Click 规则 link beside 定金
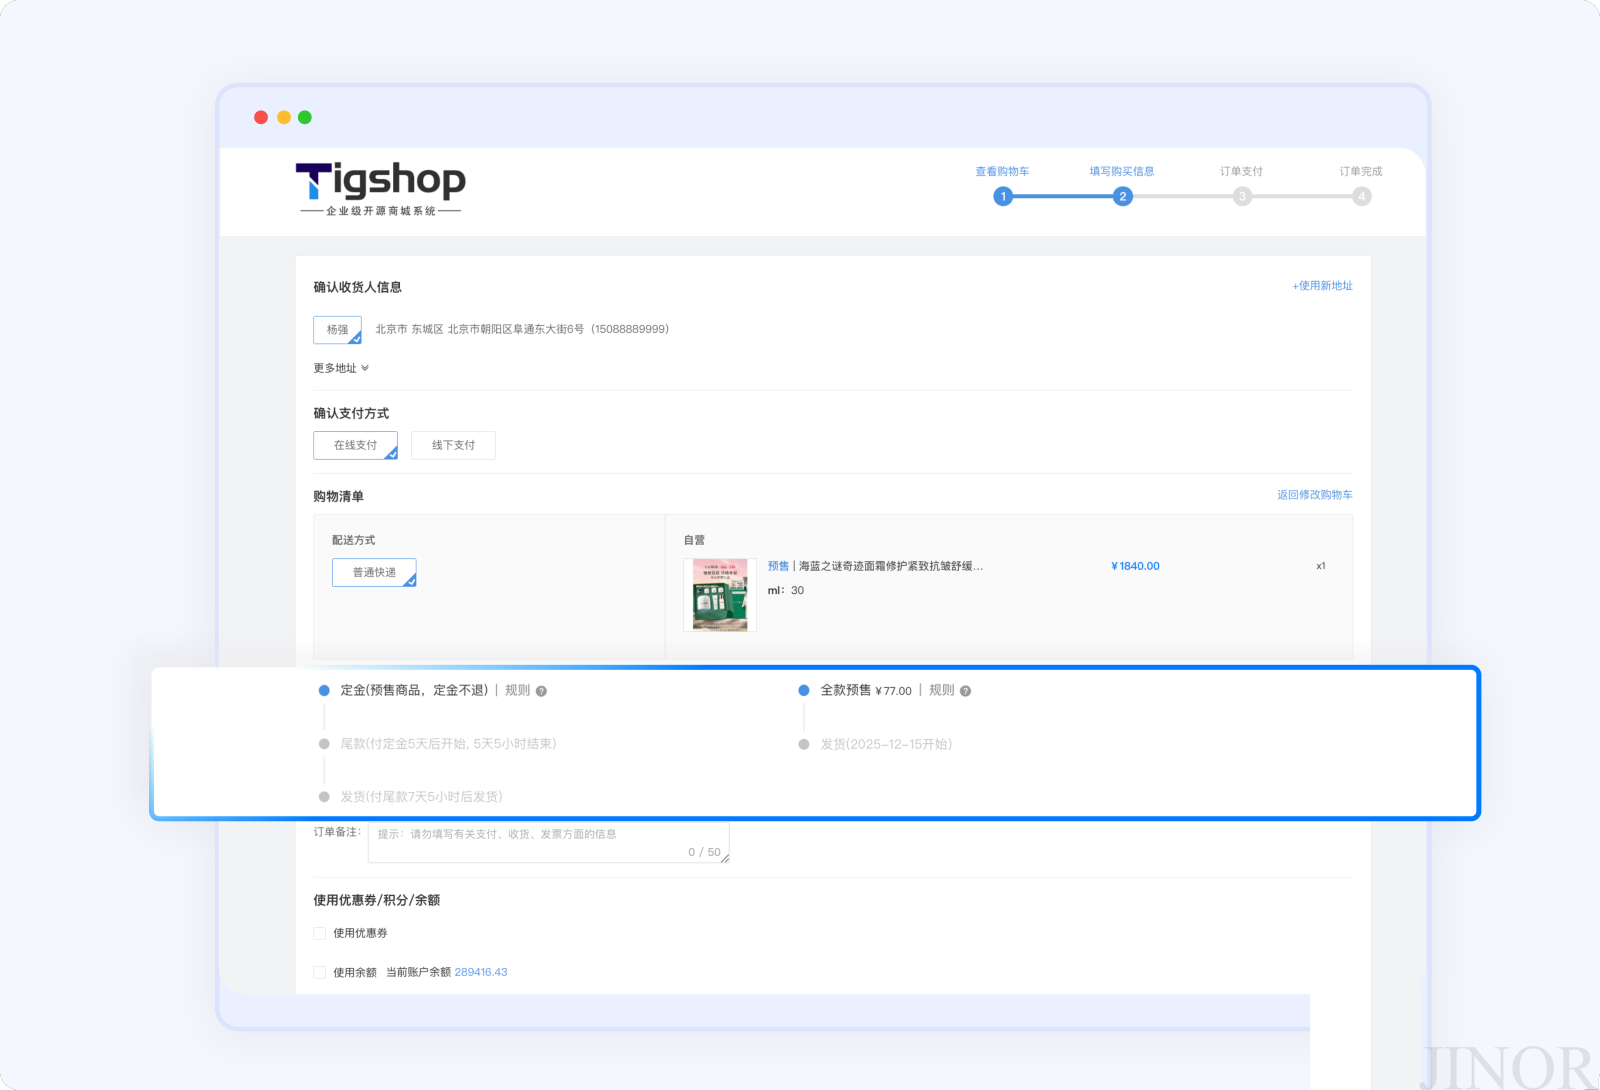Viewport: 1600px width, 1090px height. click(517, 690)
